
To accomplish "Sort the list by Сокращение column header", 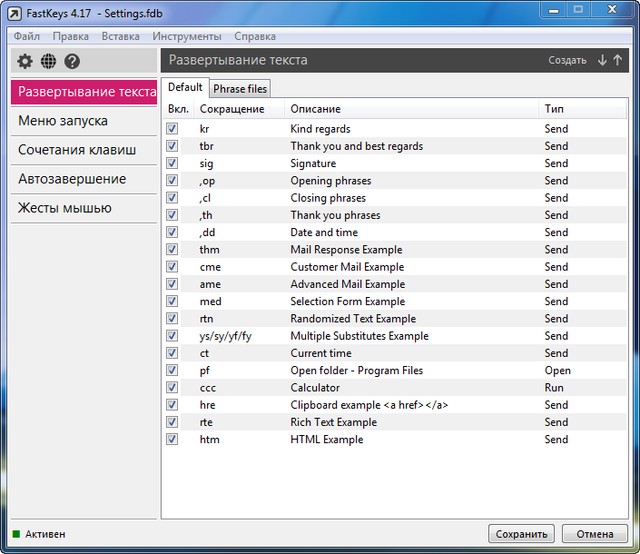I will [232, 108].
